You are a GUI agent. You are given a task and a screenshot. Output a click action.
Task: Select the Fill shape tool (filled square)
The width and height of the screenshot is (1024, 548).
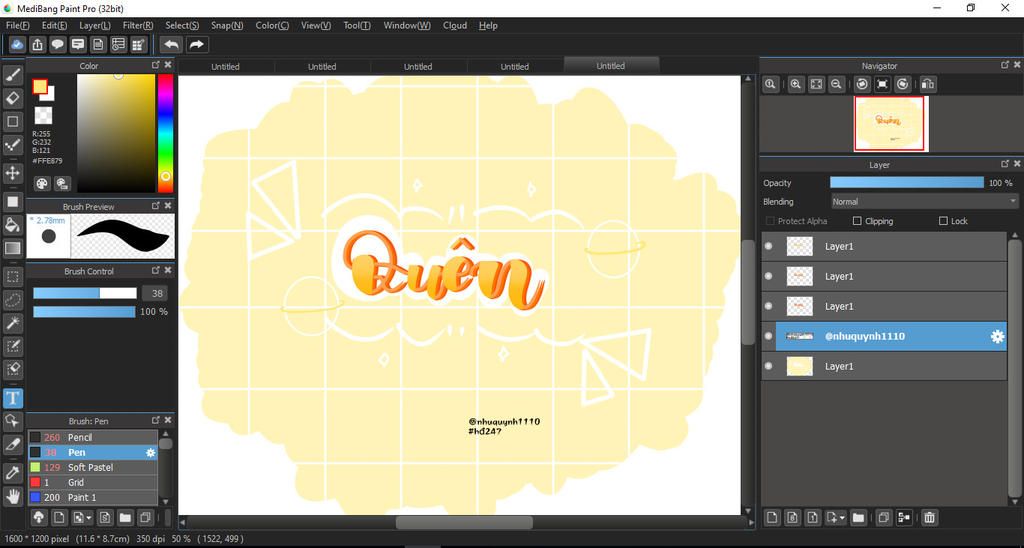point(12,202)
